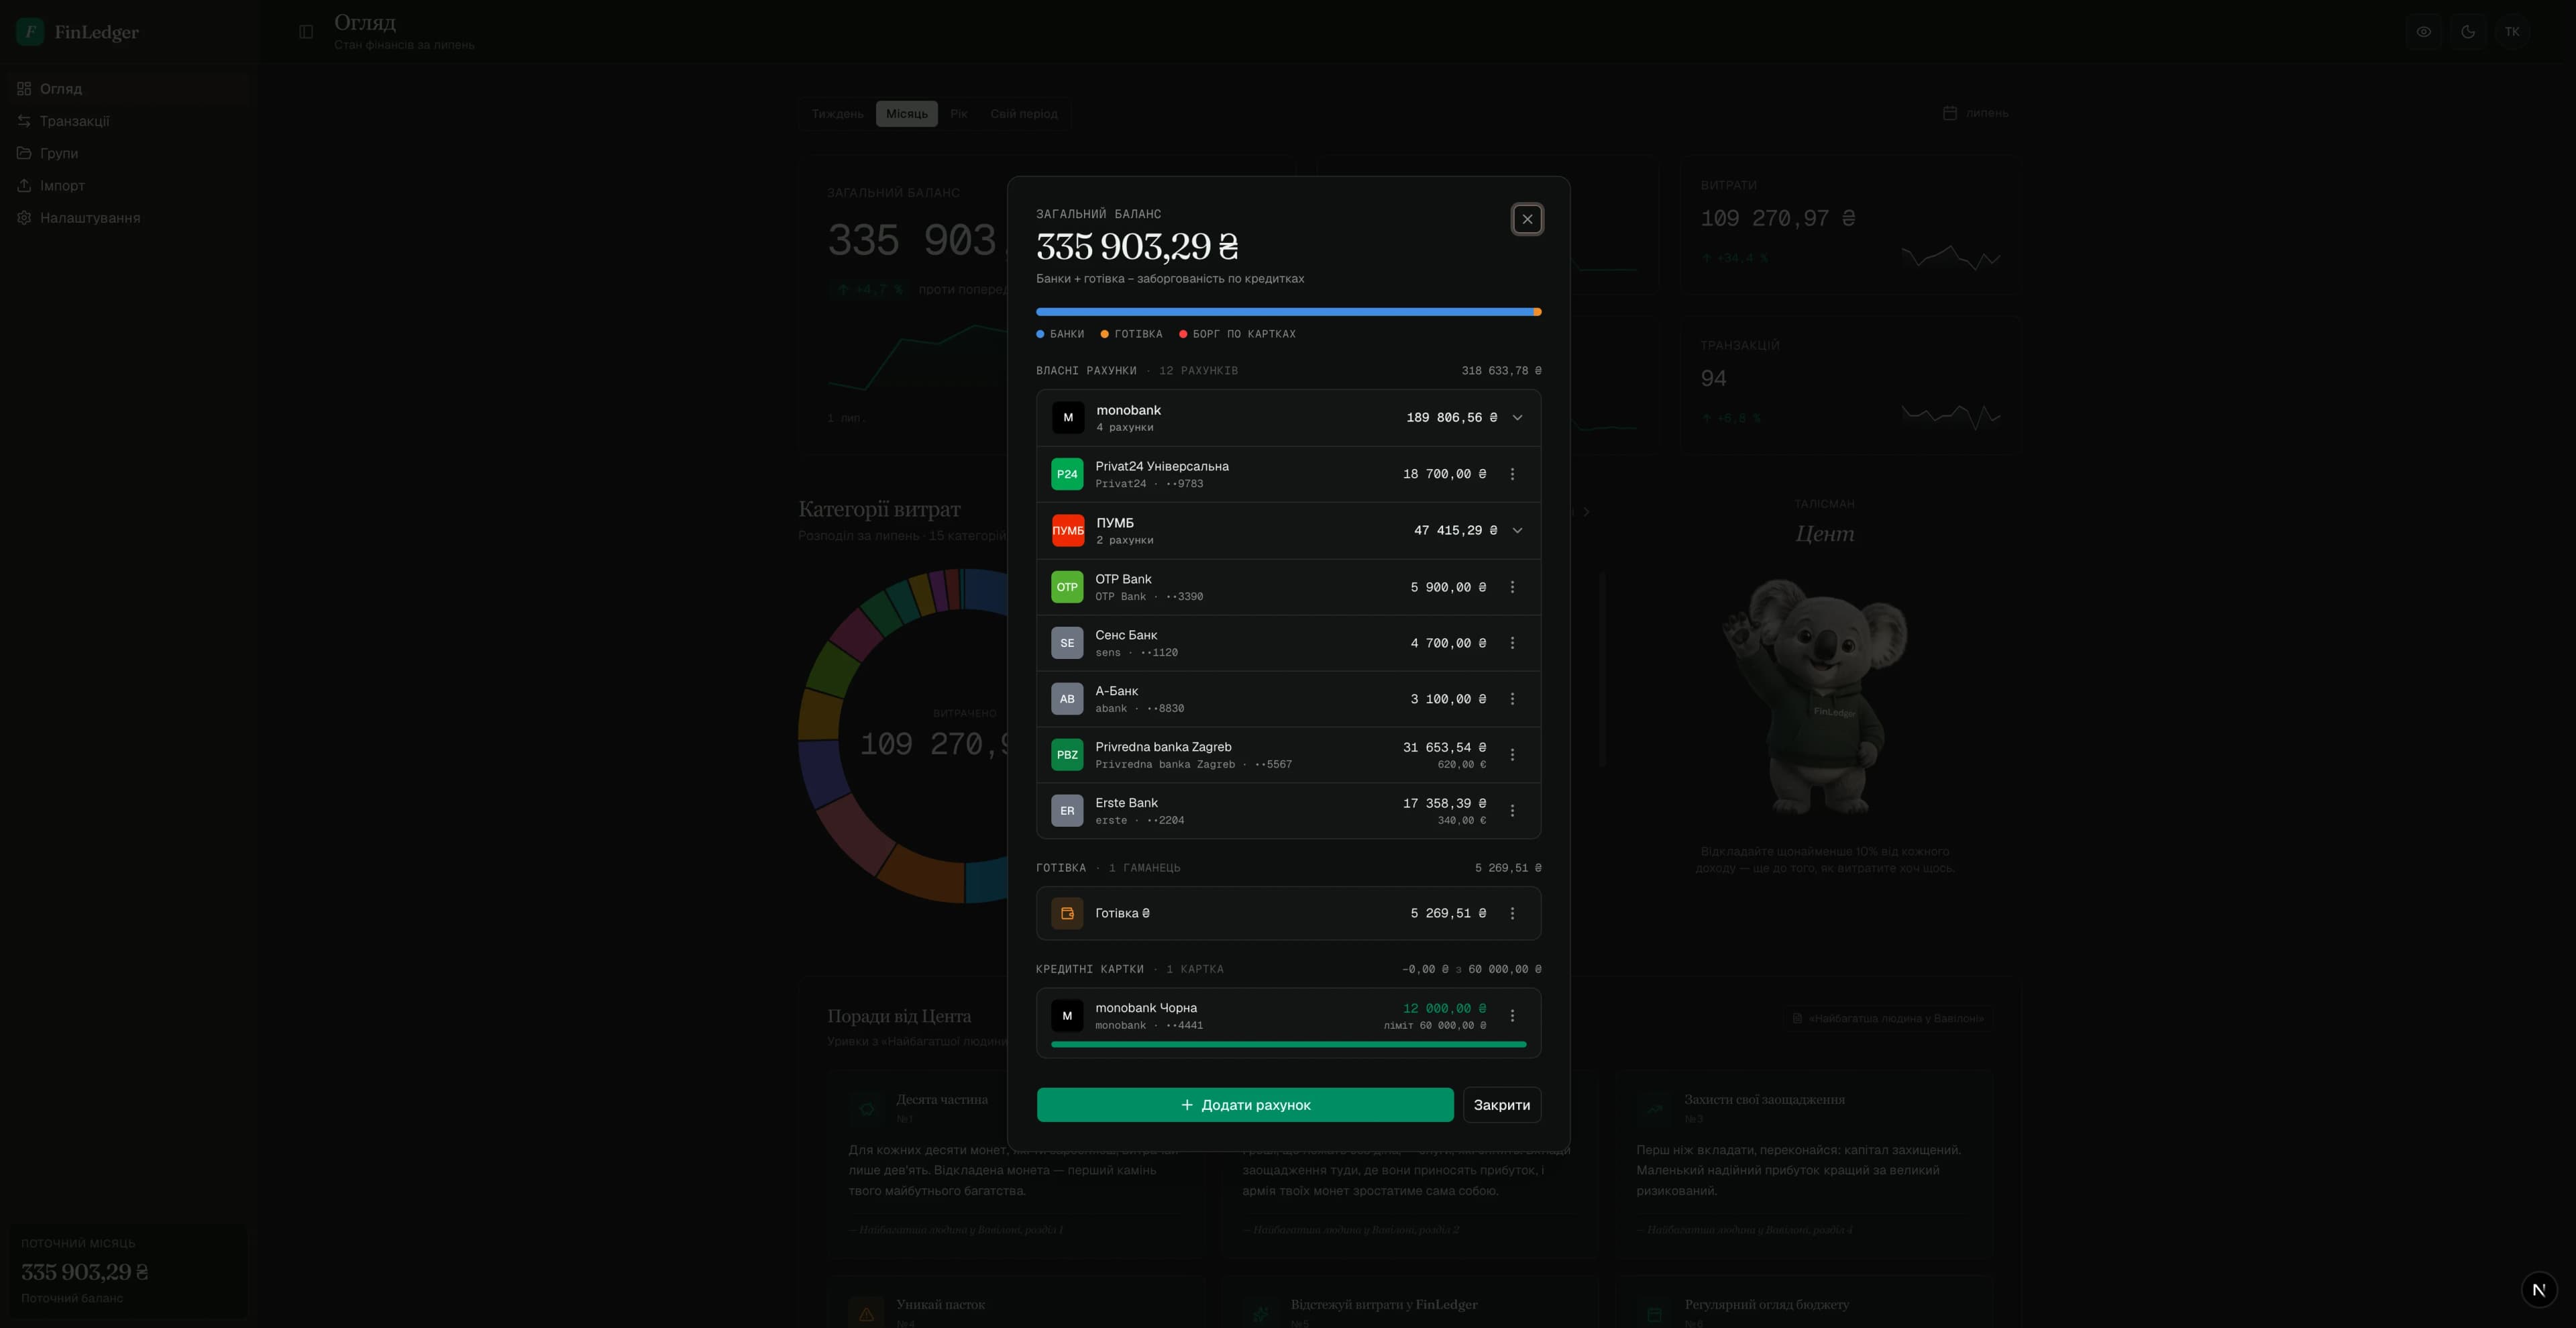Open the three-dot menu for OTP Bank

point(1512,587)
